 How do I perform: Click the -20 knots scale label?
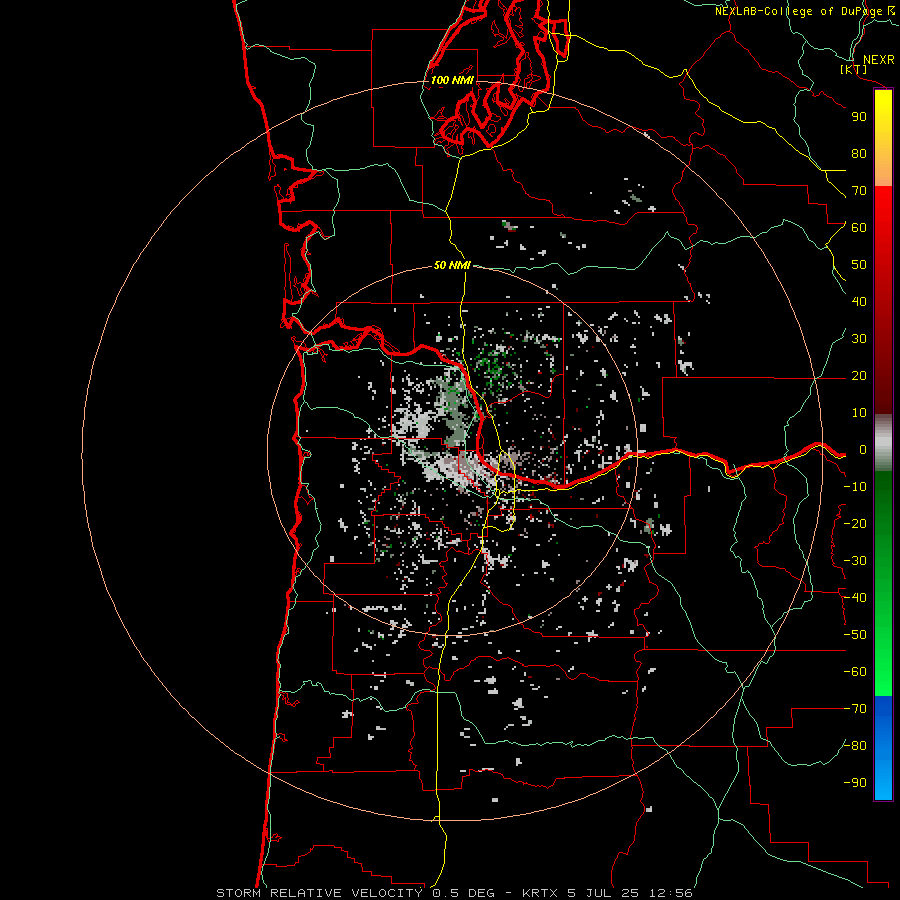tap(855, 523)
